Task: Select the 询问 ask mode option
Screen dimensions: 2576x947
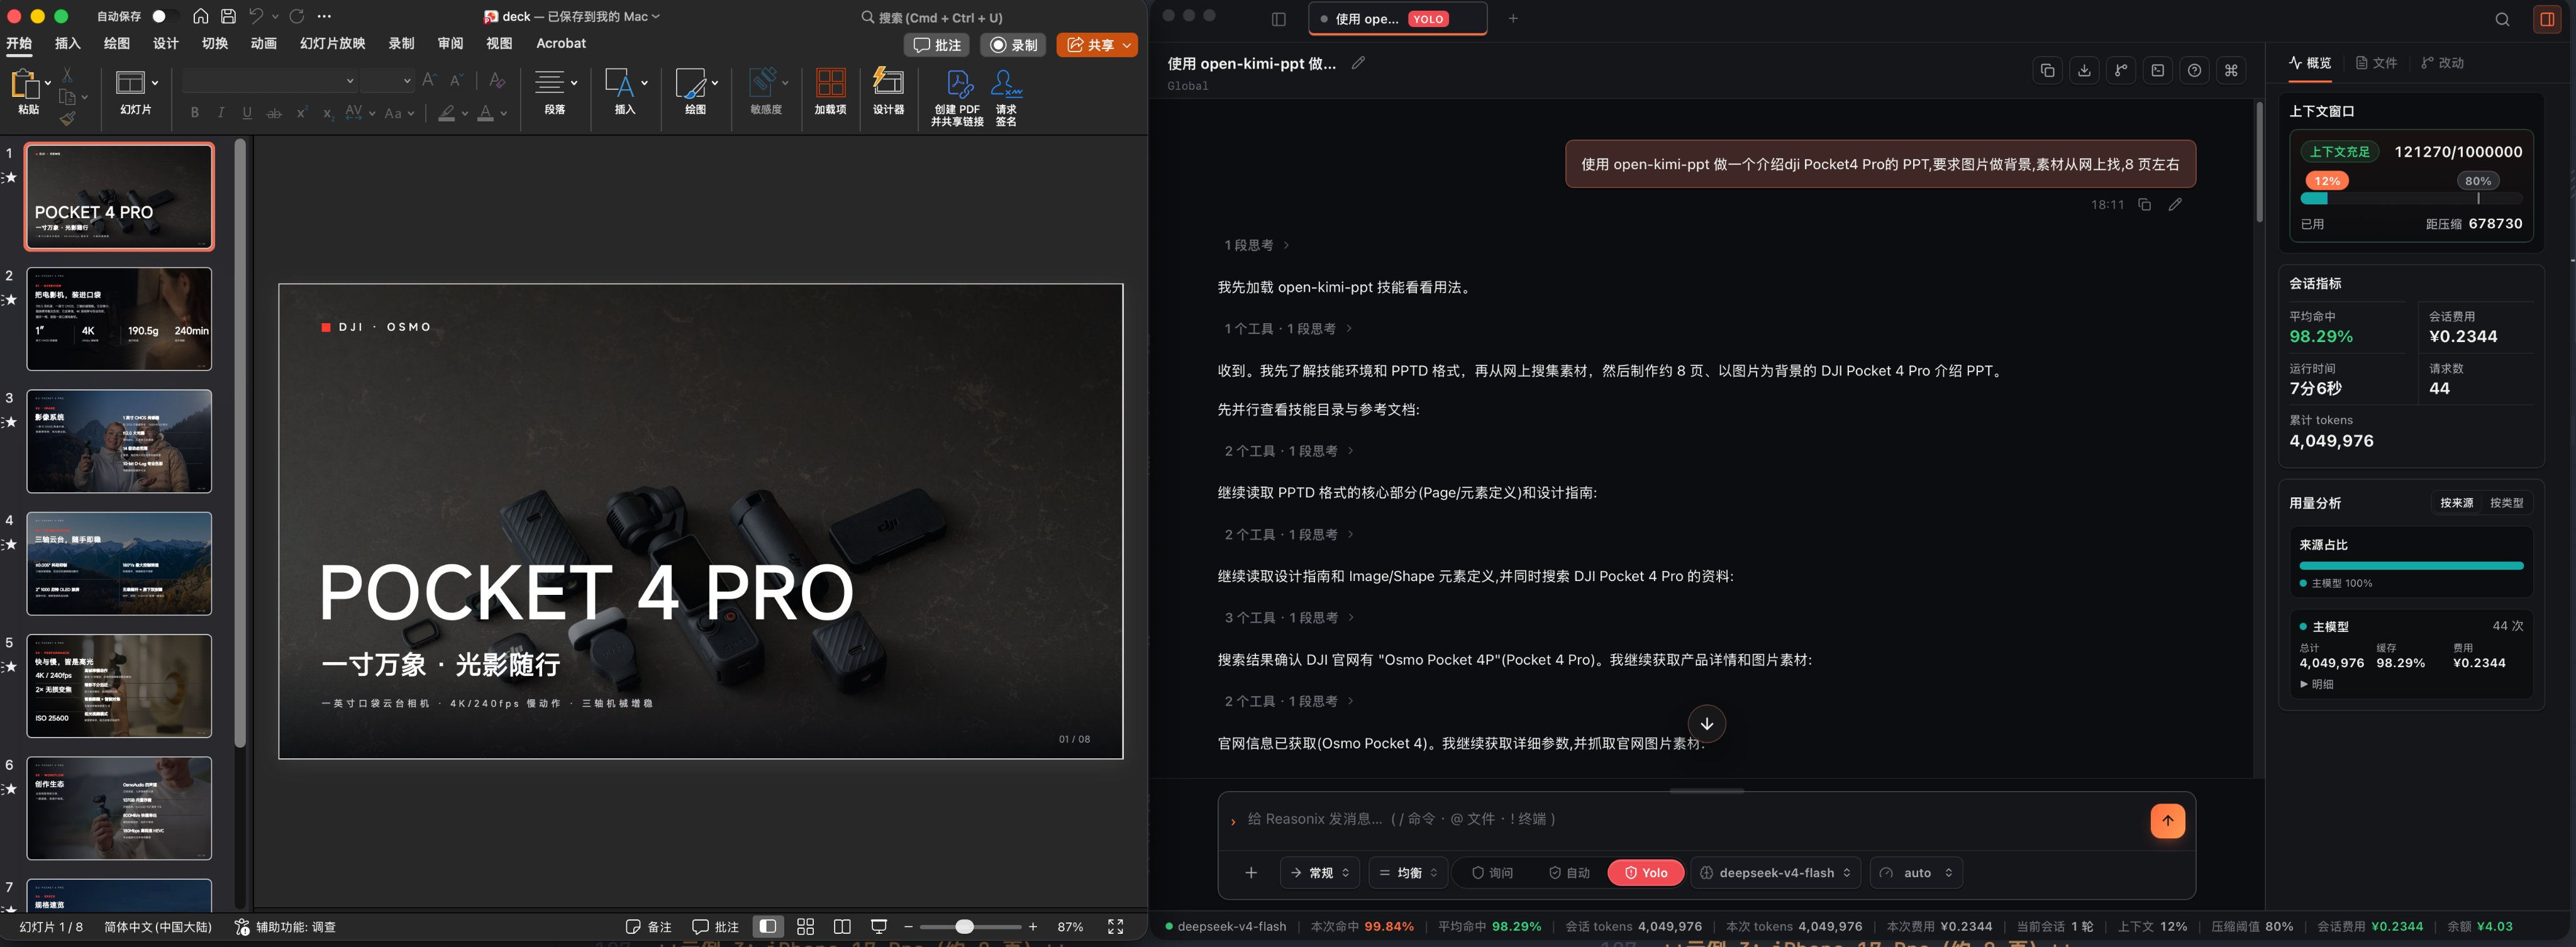Action: coord(1492,873)
